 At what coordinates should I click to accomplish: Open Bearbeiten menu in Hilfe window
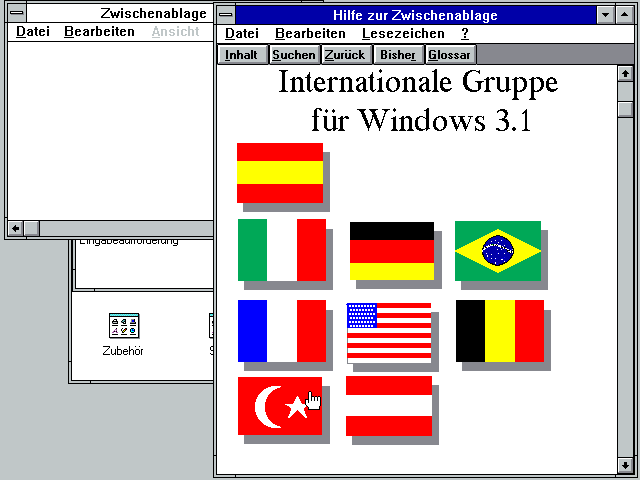(310, 33)
